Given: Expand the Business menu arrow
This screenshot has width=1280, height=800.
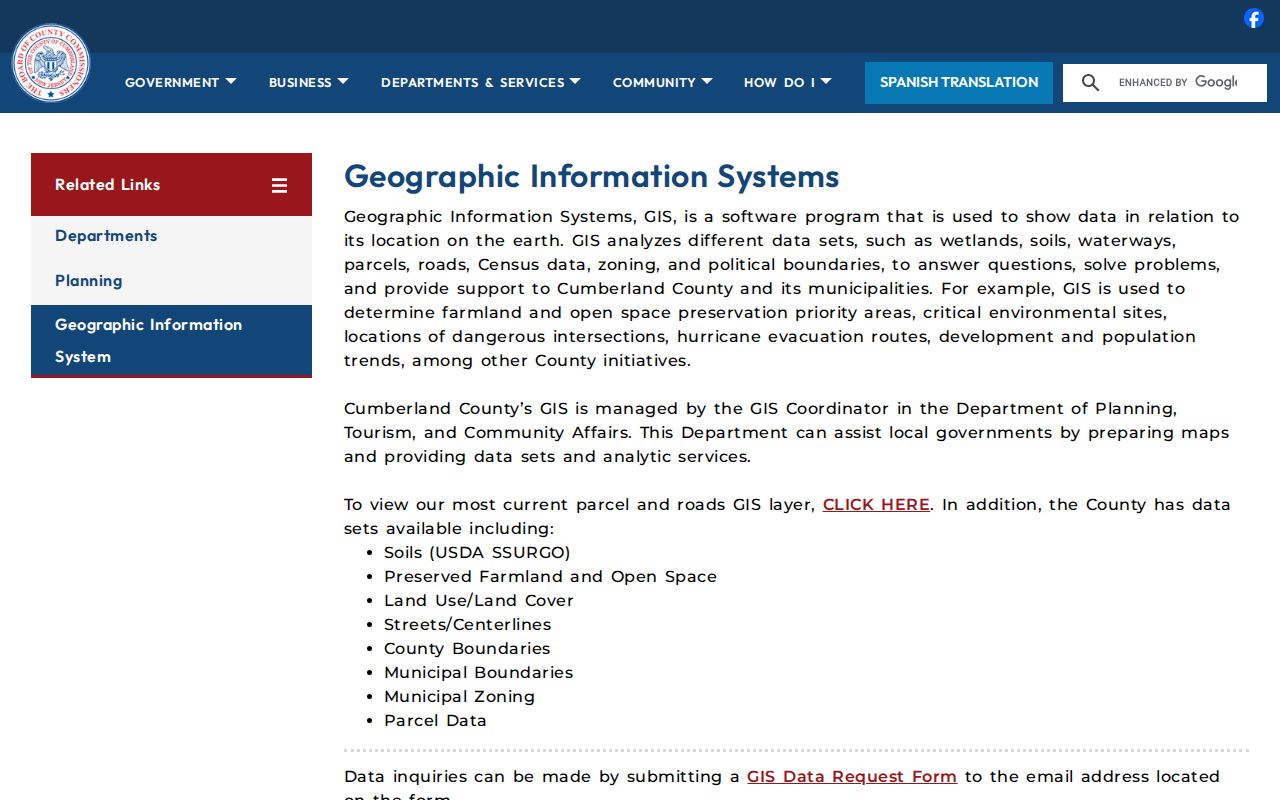Looking at the screenshot, I should 343,81.
